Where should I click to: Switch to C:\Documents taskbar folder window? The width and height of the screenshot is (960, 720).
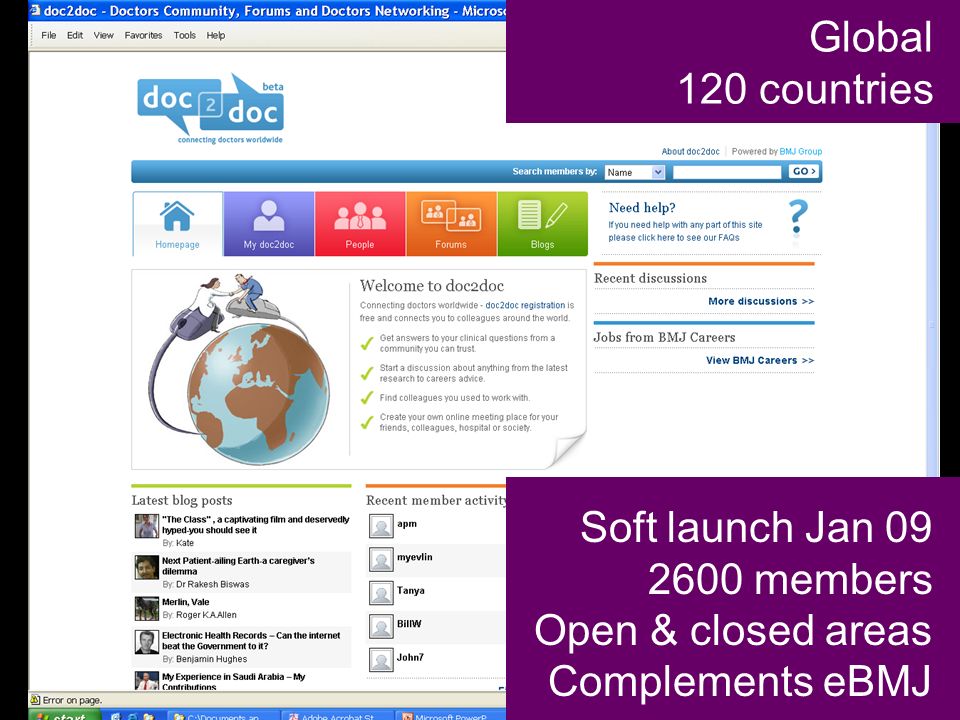coord(223,715)
